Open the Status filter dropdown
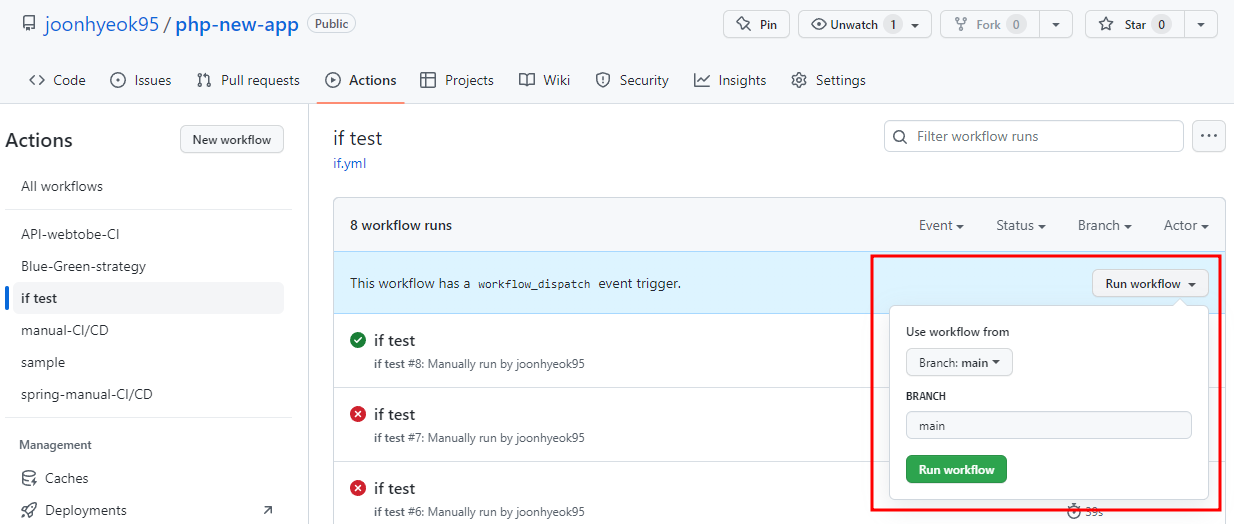The height and width of the screenshot is (524, 1234). (x=1021, y=225)
